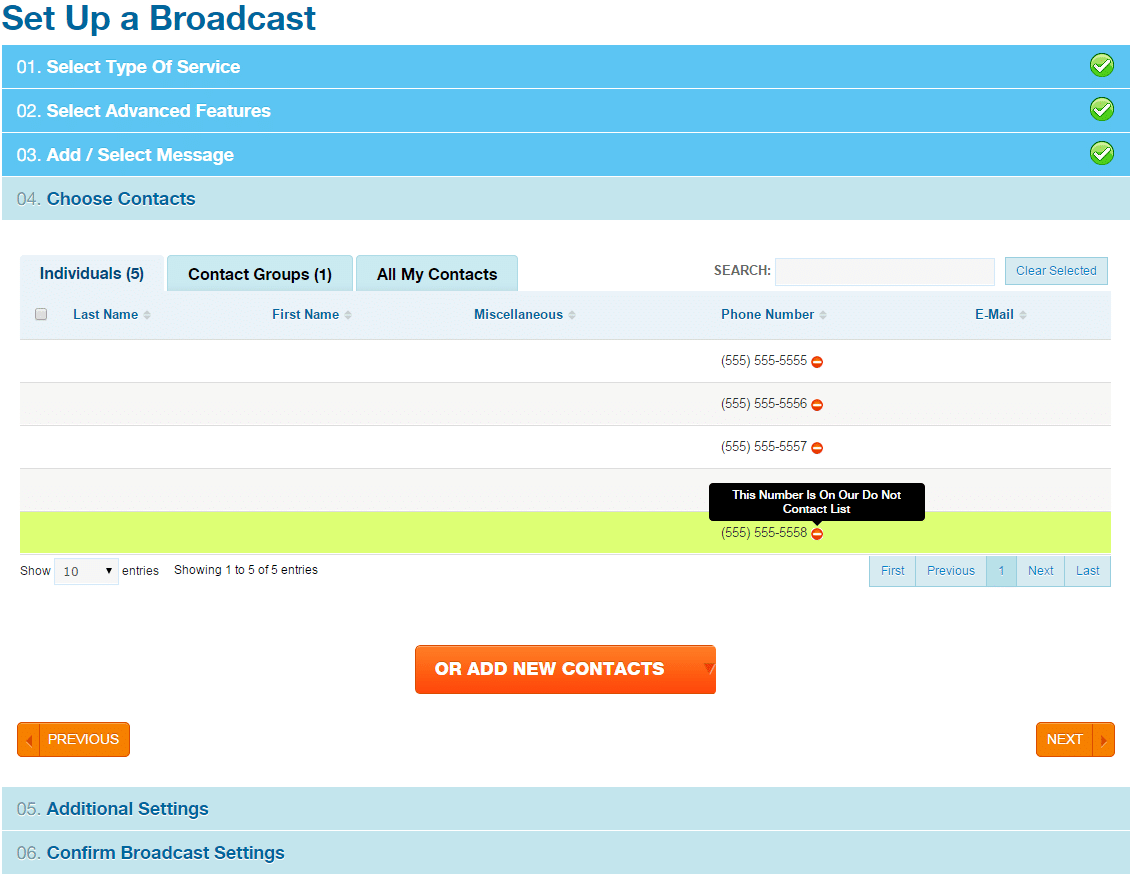
Task: Sort by Phone Number column arrows
Action: pos(823,315)
